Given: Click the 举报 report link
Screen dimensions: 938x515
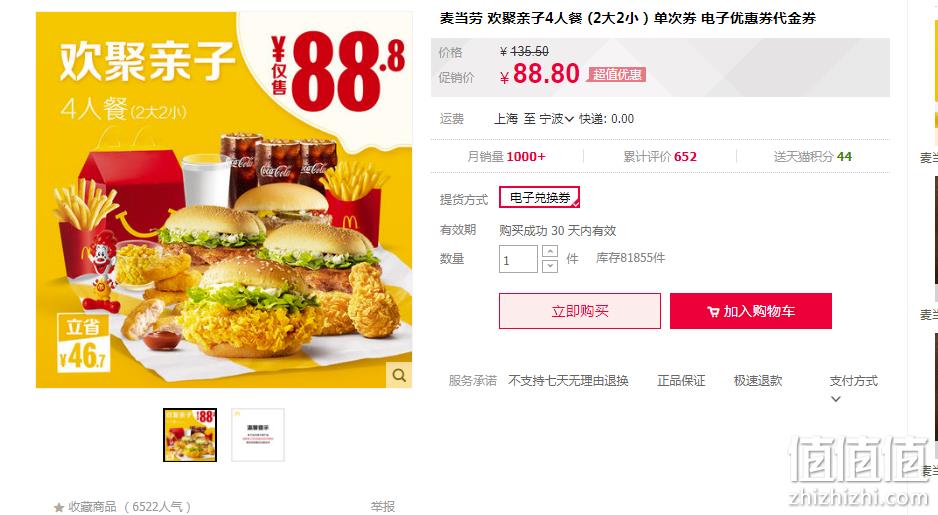Looking at the screenshot, I should tap(383, 507).
